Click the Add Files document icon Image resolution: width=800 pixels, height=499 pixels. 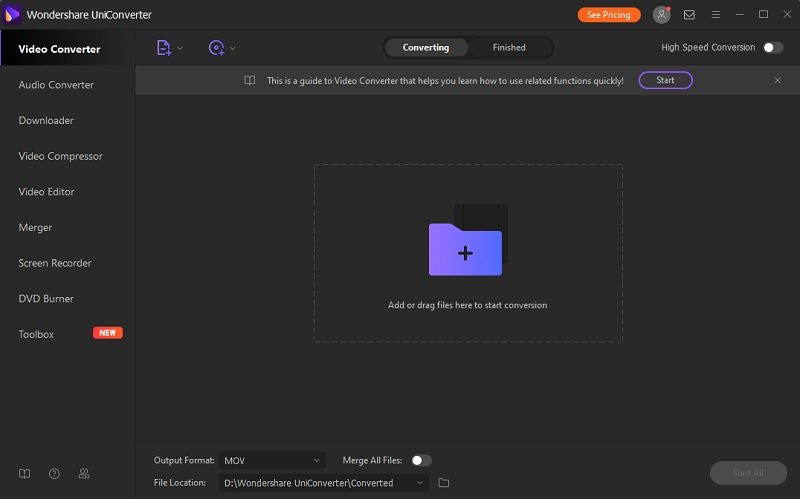coord(163,48)
